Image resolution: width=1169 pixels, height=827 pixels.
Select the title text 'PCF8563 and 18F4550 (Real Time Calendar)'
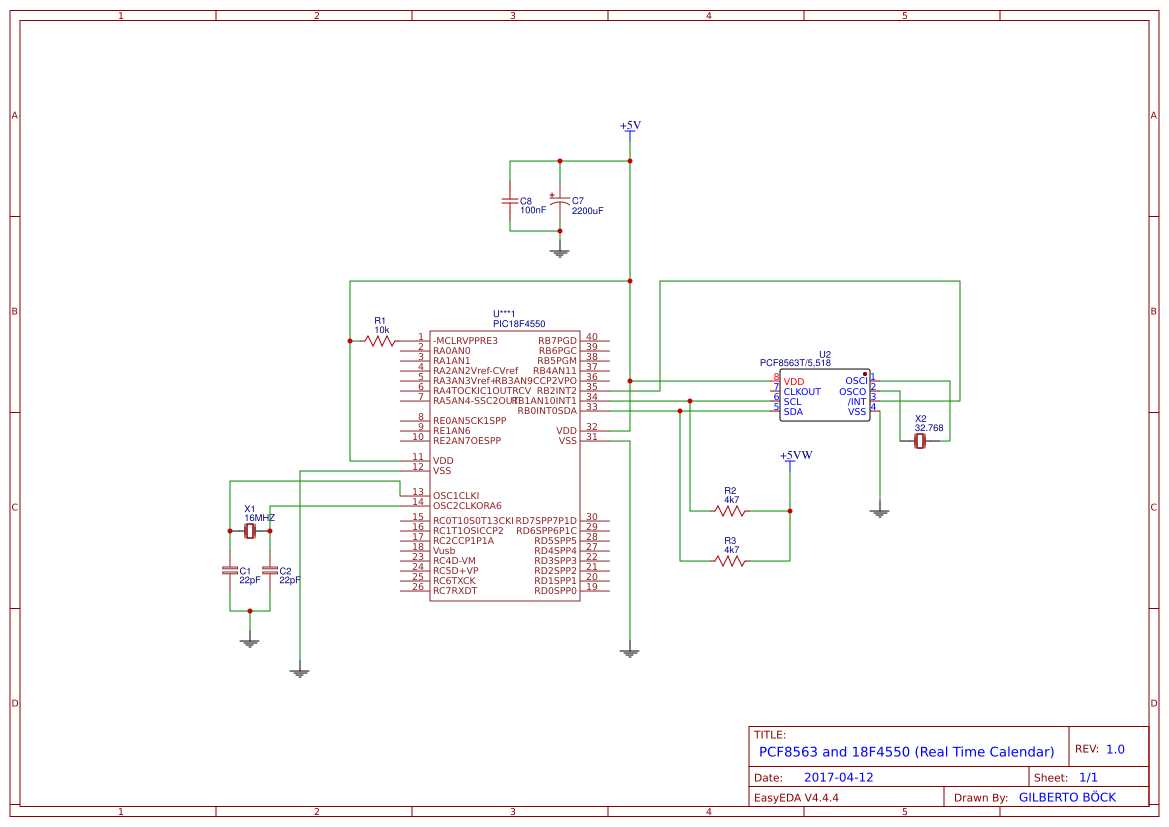[x=907, y=752]
